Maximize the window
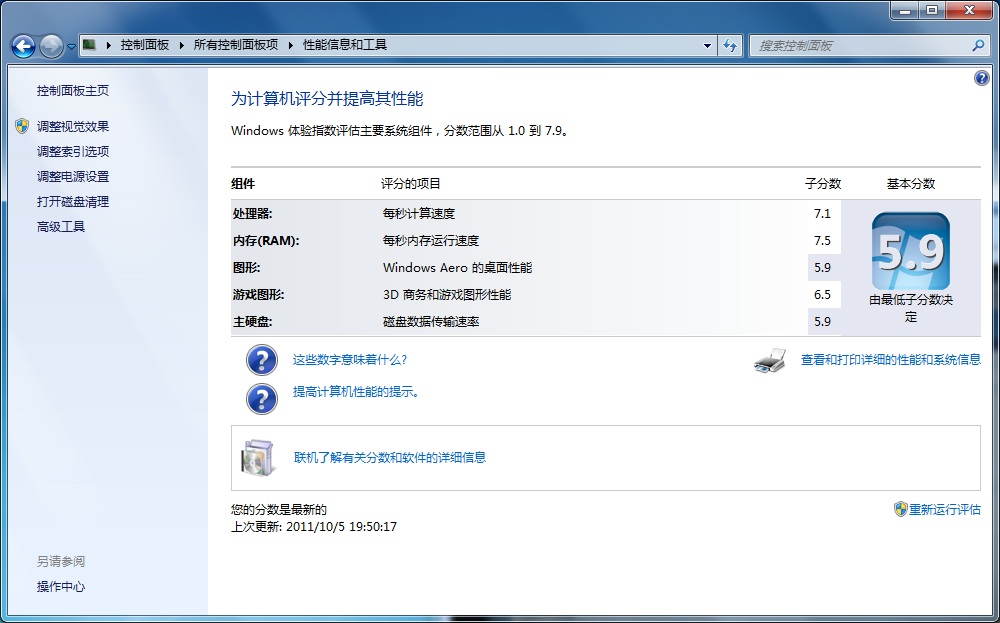The width and height of the screenshot is (1000, 623). [x=933, y=11]
